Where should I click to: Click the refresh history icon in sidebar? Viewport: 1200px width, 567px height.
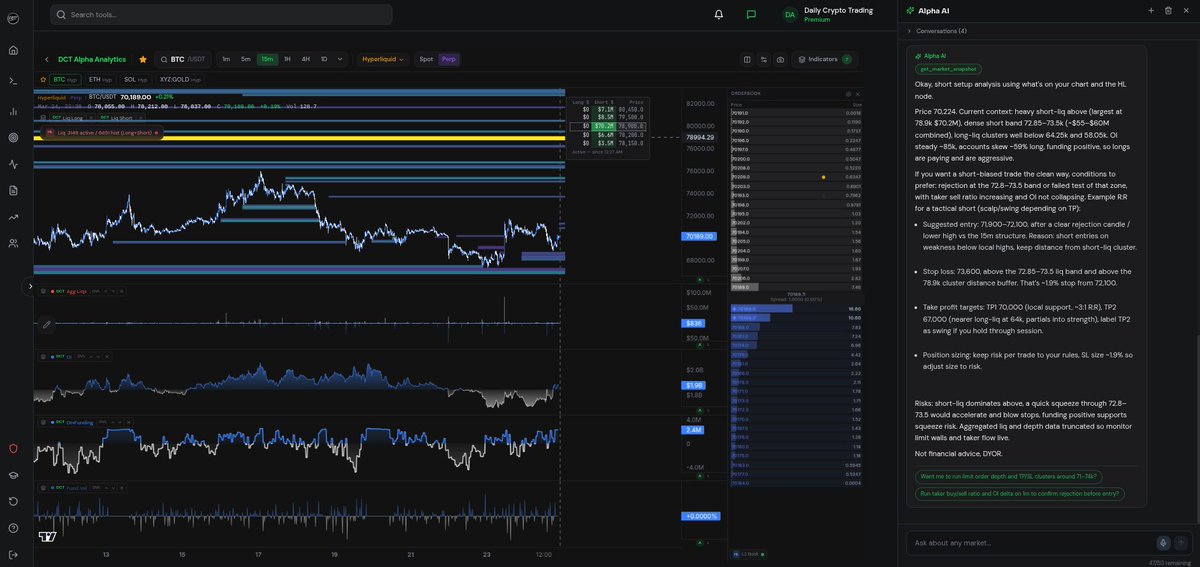13,501
